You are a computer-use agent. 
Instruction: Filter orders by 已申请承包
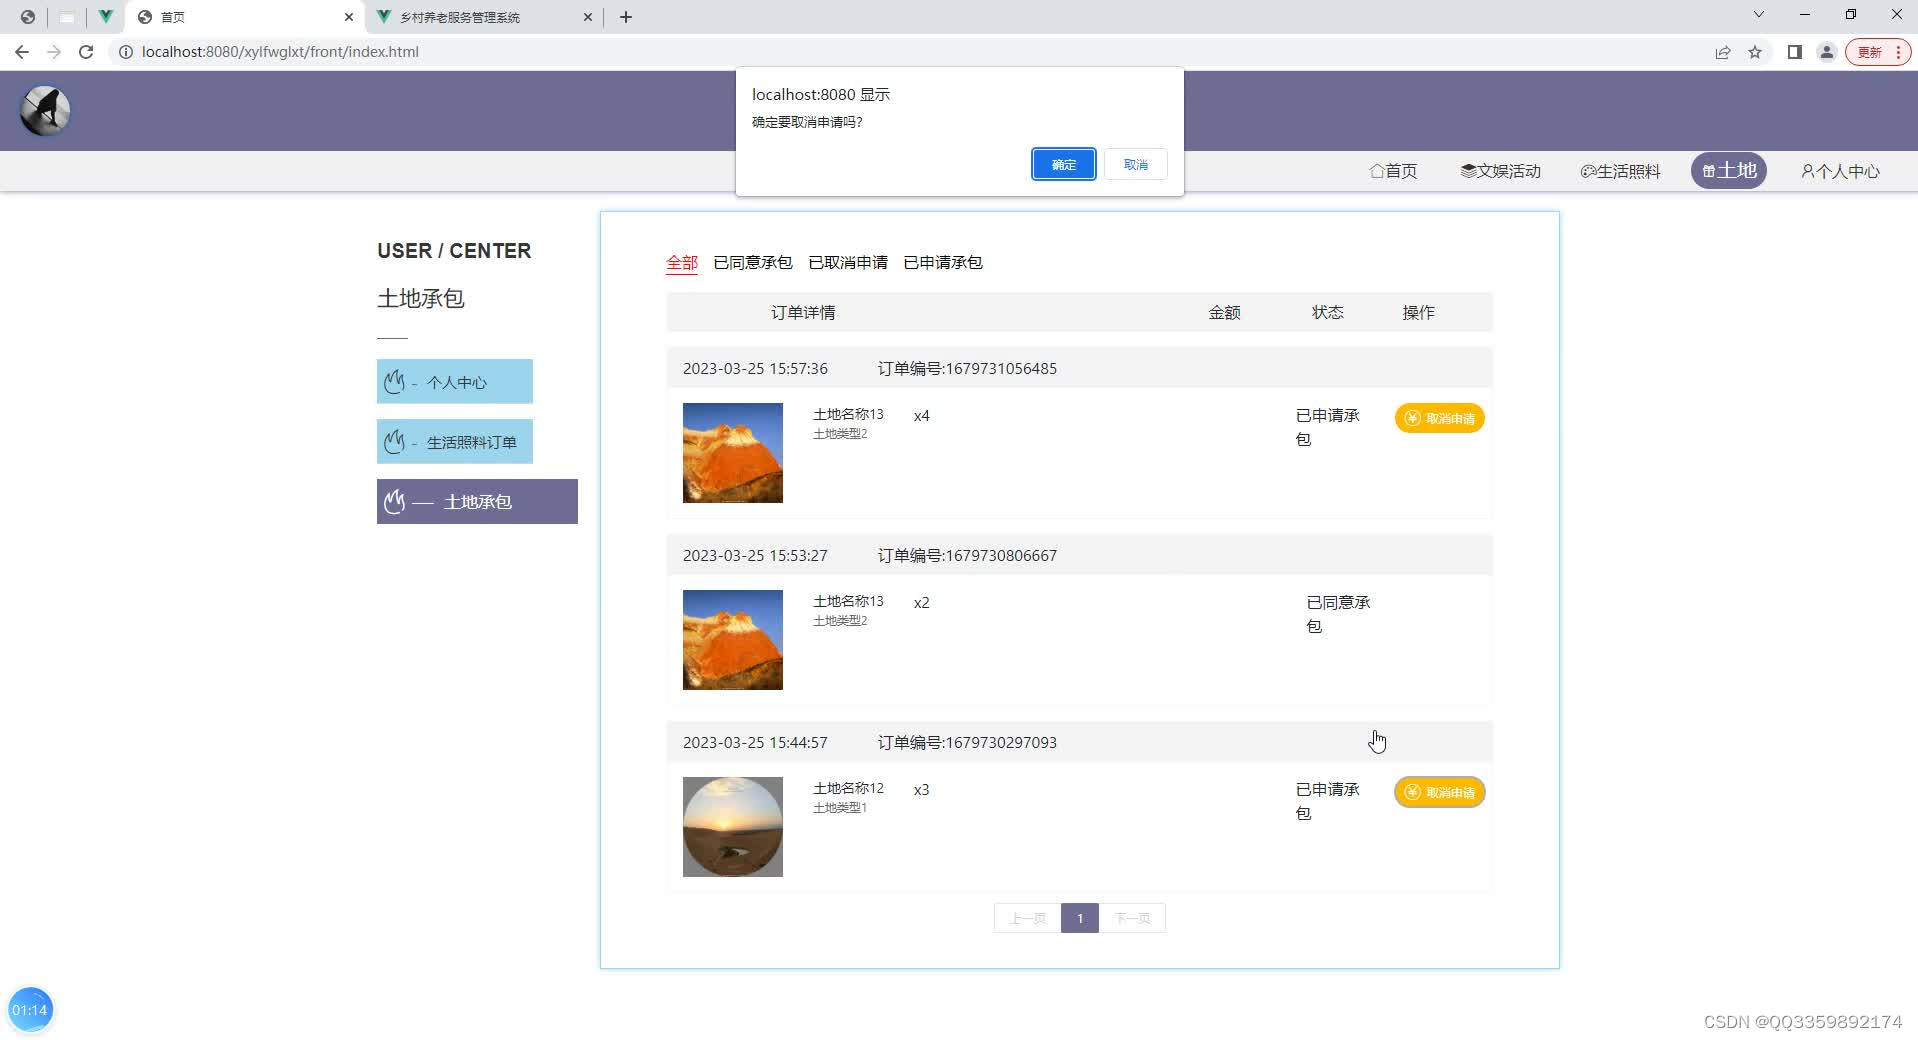(x=943, y=263)
